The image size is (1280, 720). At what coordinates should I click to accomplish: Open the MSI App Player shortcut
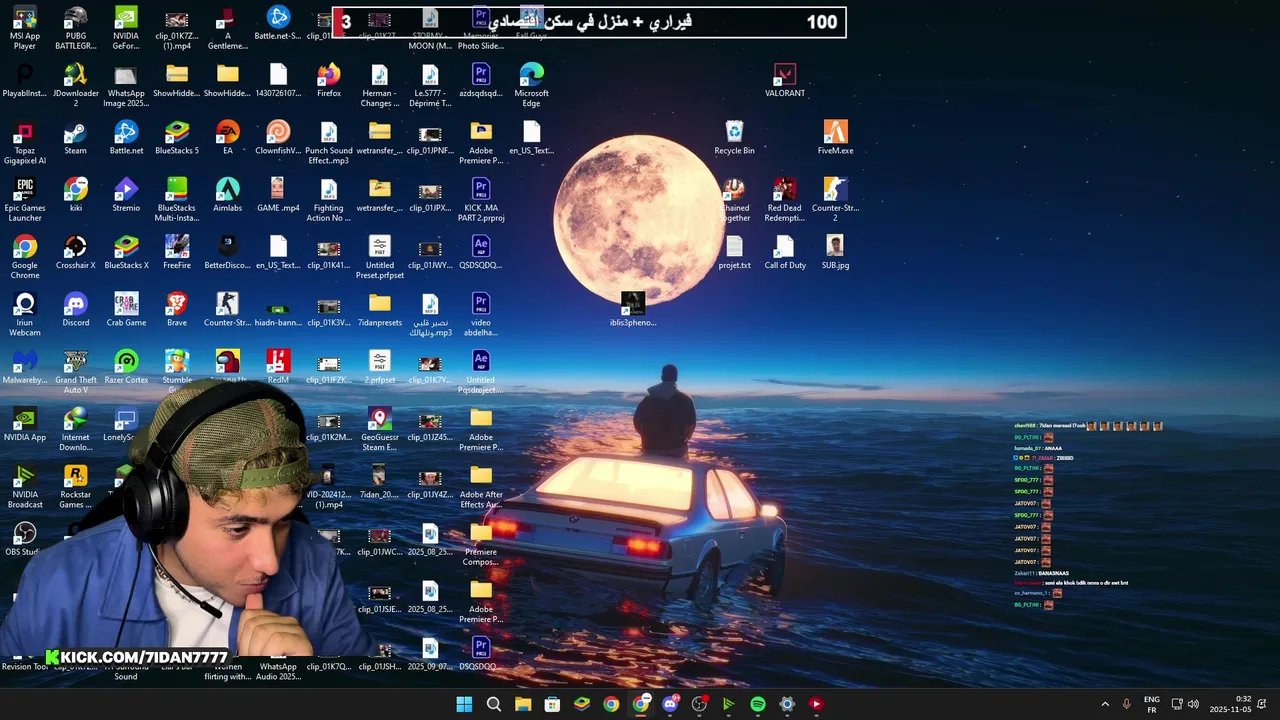(x=25, y=28)
